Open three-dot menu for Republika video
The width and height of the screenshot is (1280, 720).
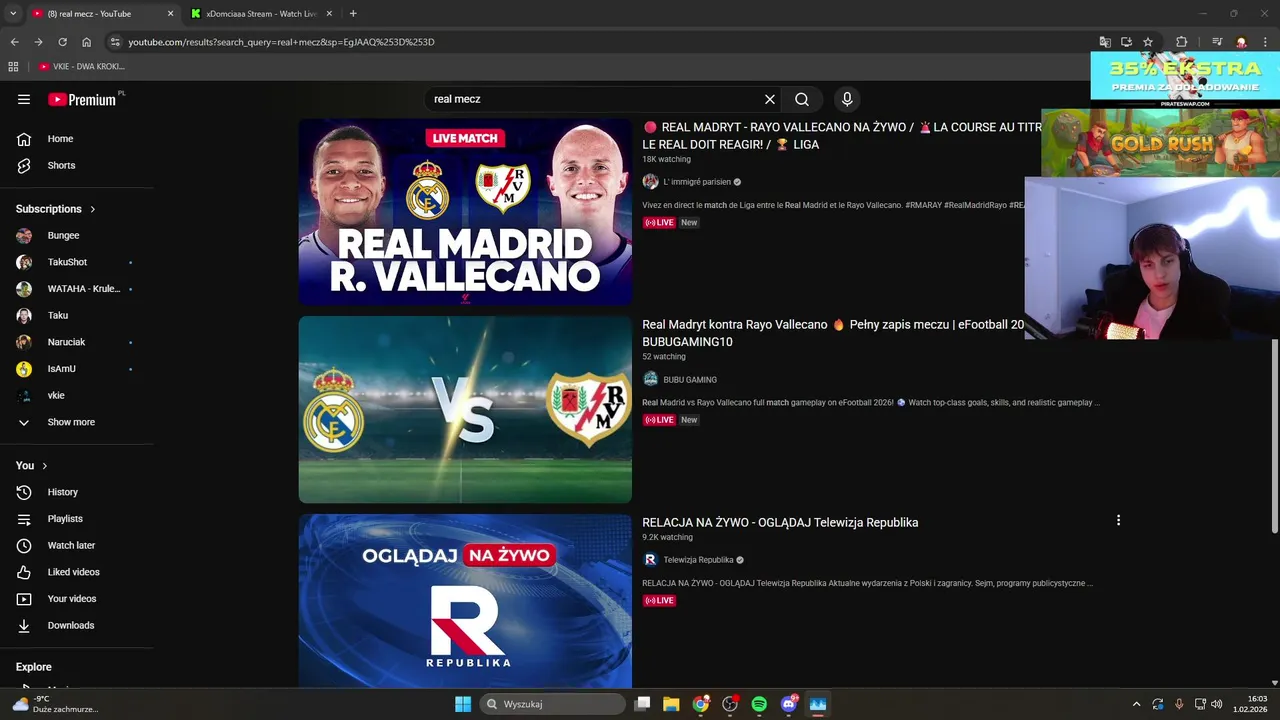[1118, 520]
